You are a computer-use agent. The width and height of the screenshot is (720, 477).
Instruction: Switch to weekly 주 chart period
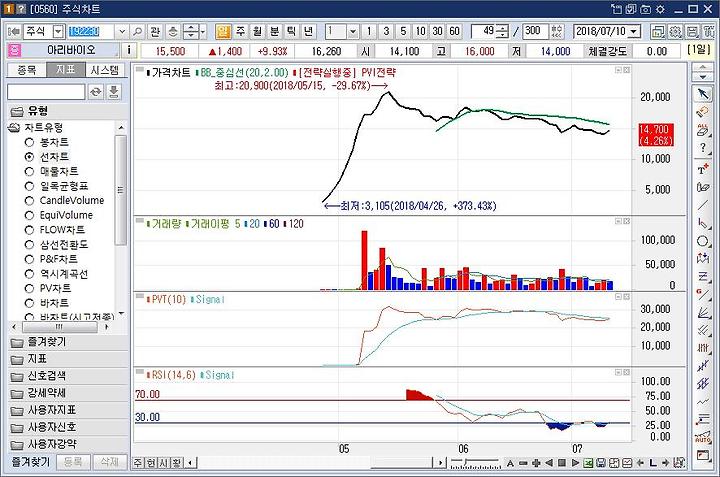[x=240, y=31]
